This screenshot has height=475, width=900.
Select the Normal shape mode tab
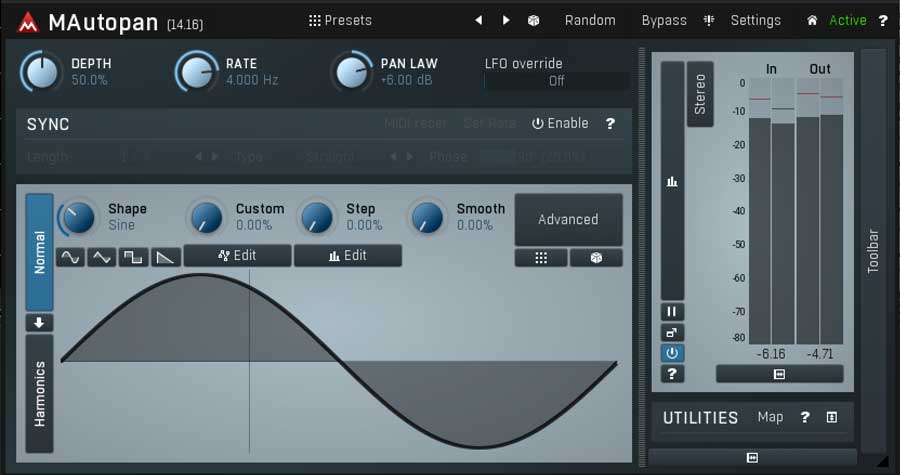click(40, 252)
